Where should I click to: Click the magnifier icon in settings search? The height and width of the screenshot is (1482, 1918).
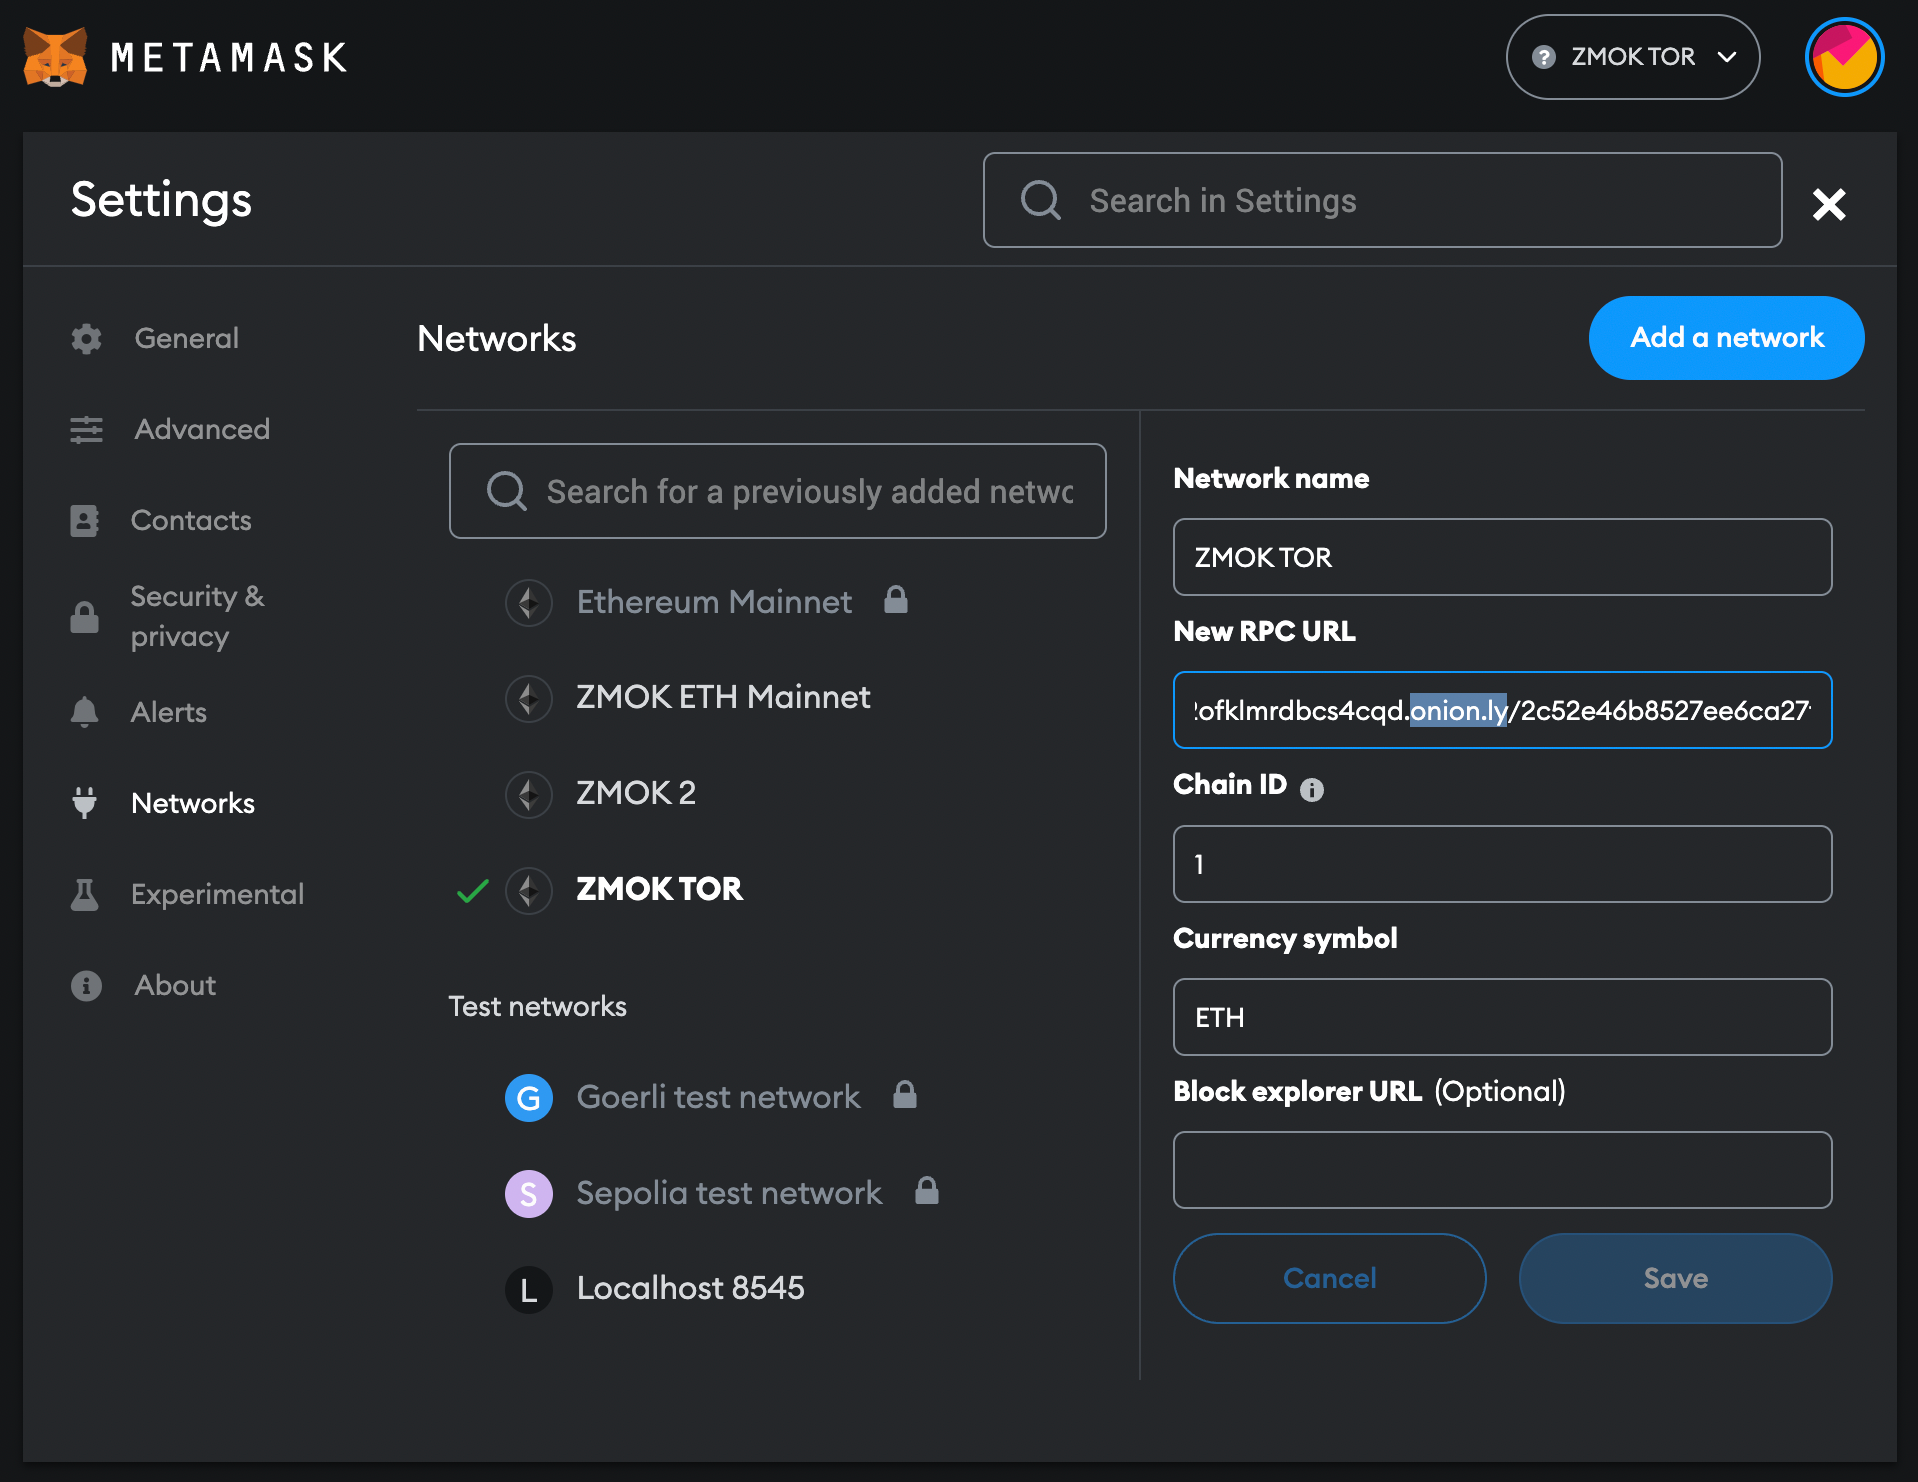point(1040,200)
